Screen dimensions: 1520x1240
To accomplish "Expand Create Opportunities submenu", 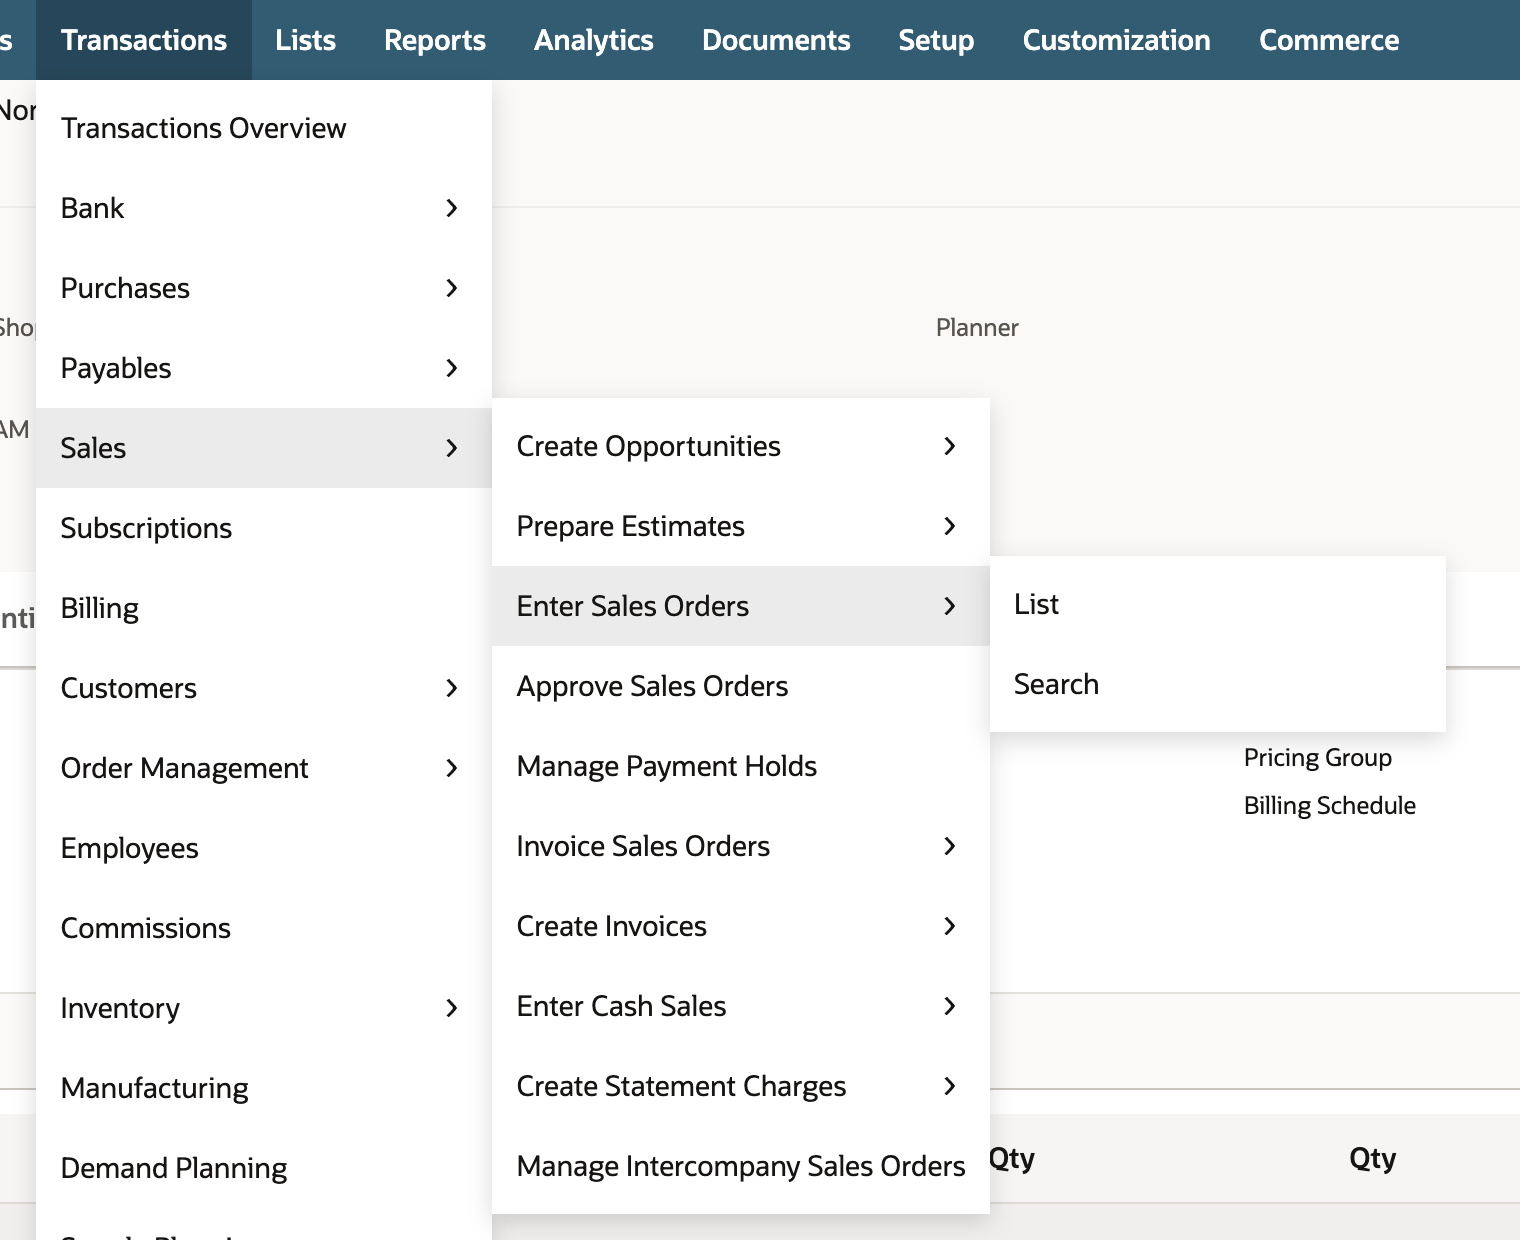I will pyautogui.click(x=741, y=446).
